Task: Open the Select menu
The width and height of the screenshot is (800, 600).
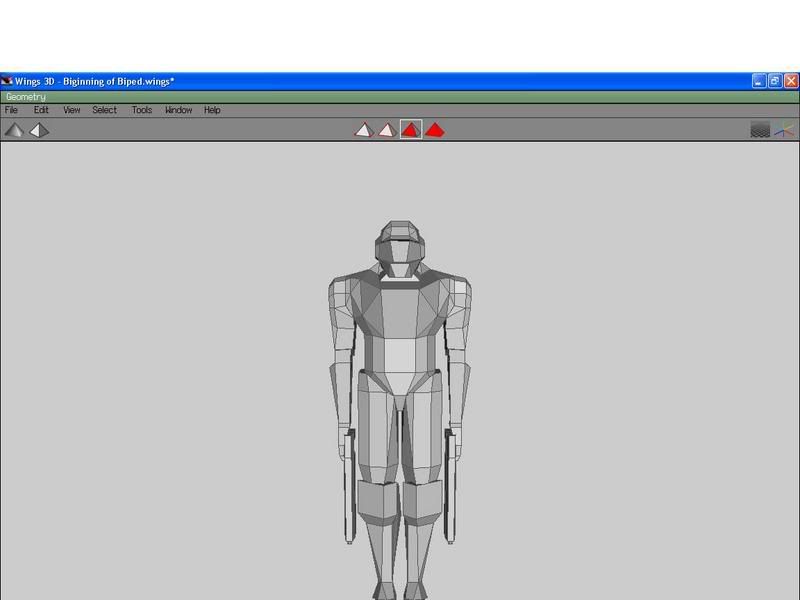Action: (x=105, y=110)
